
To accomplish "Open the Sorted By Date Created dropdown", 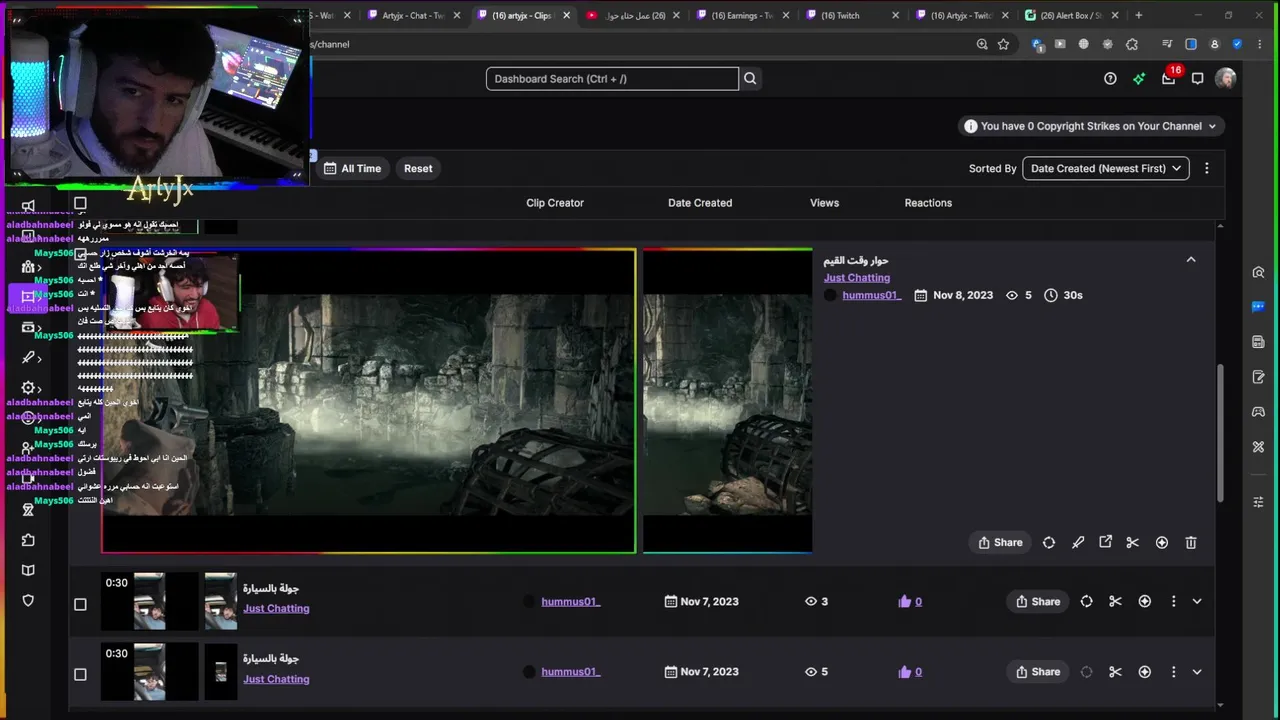I will 1105,168.
